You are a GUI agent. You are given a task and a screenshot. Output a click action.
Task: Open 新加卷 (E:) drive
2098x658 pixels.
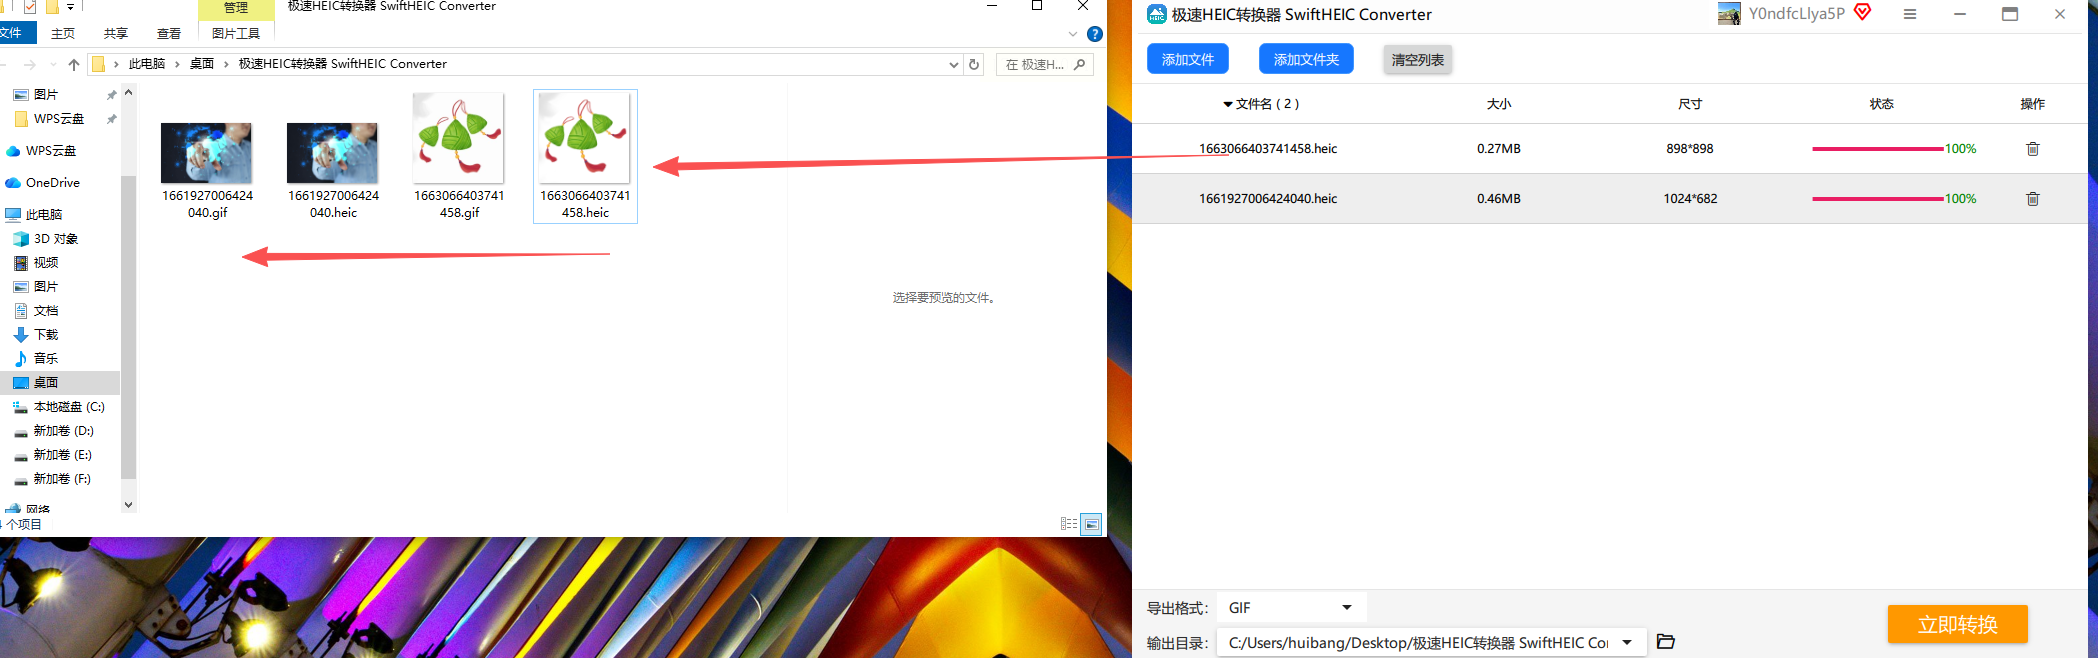click(x=53, y=455)
